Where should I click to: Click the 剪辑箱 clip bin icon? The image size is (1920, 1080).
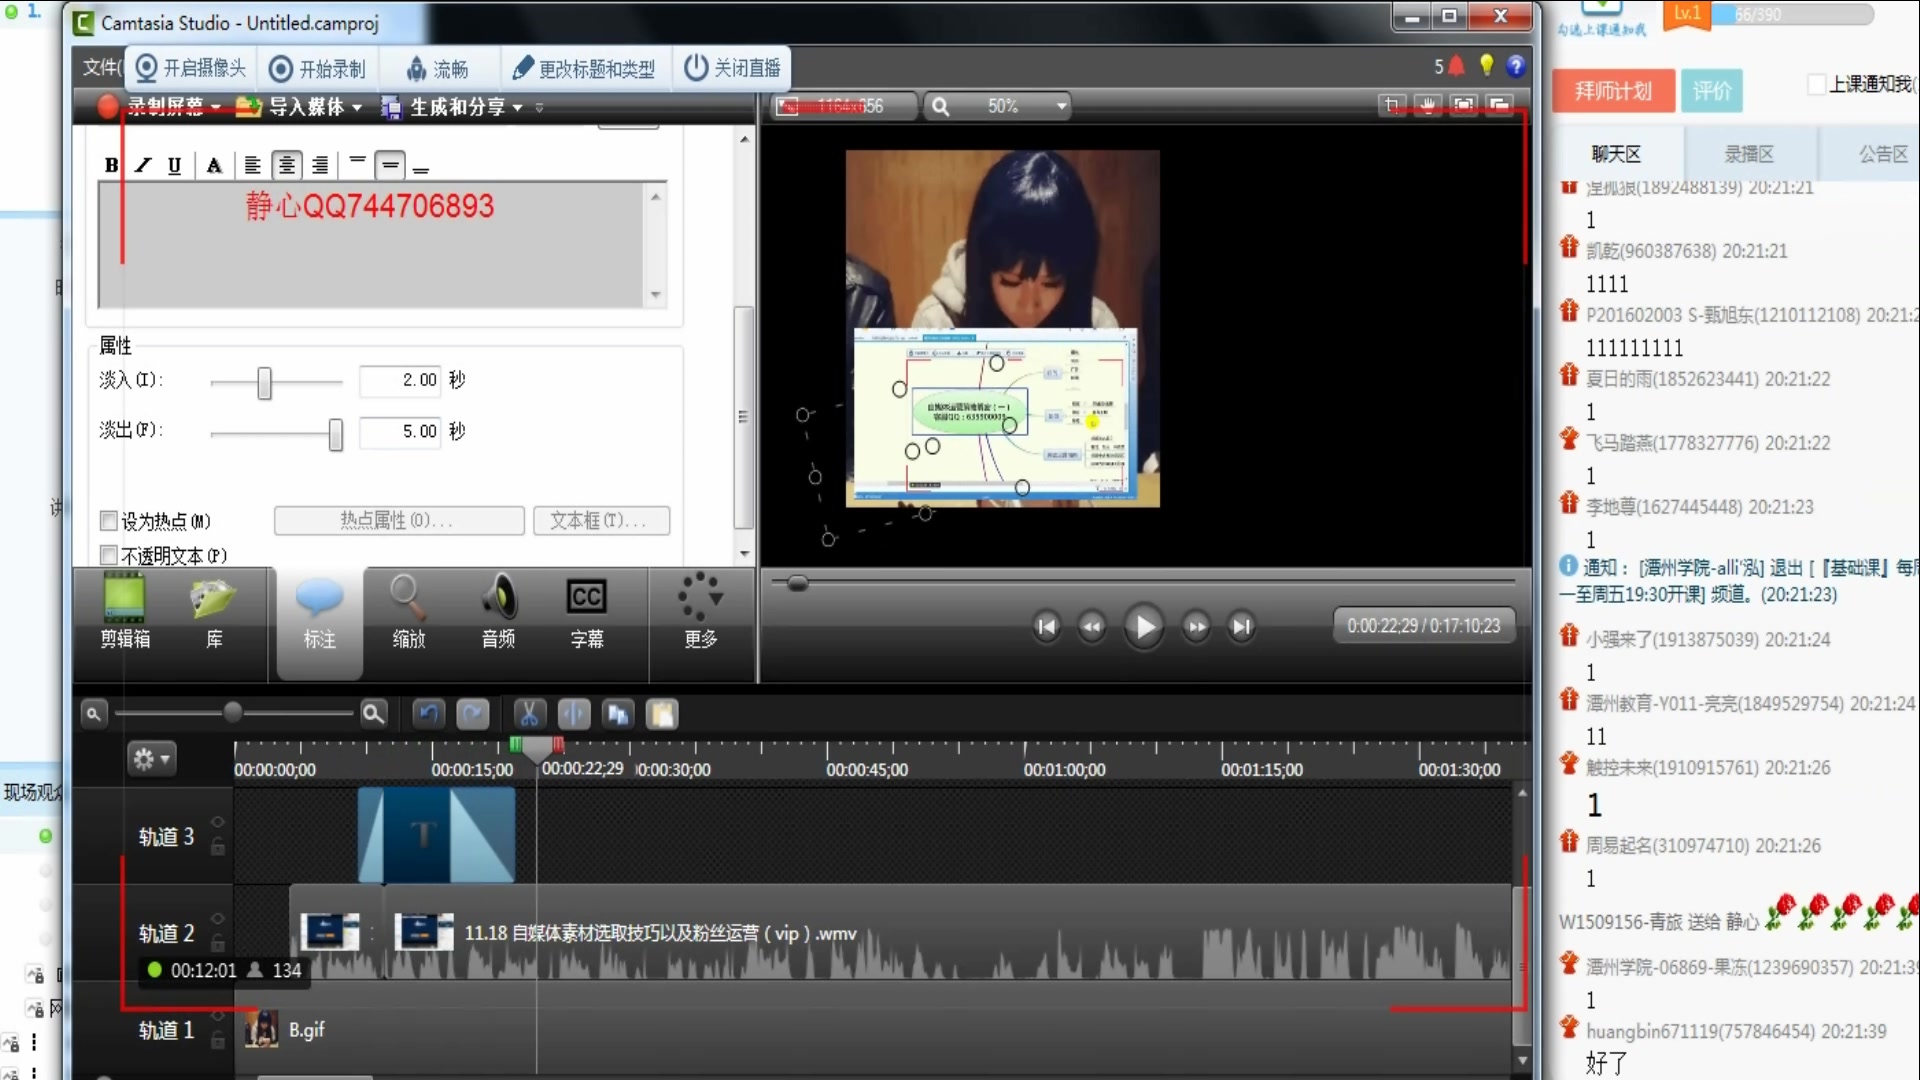124,611
